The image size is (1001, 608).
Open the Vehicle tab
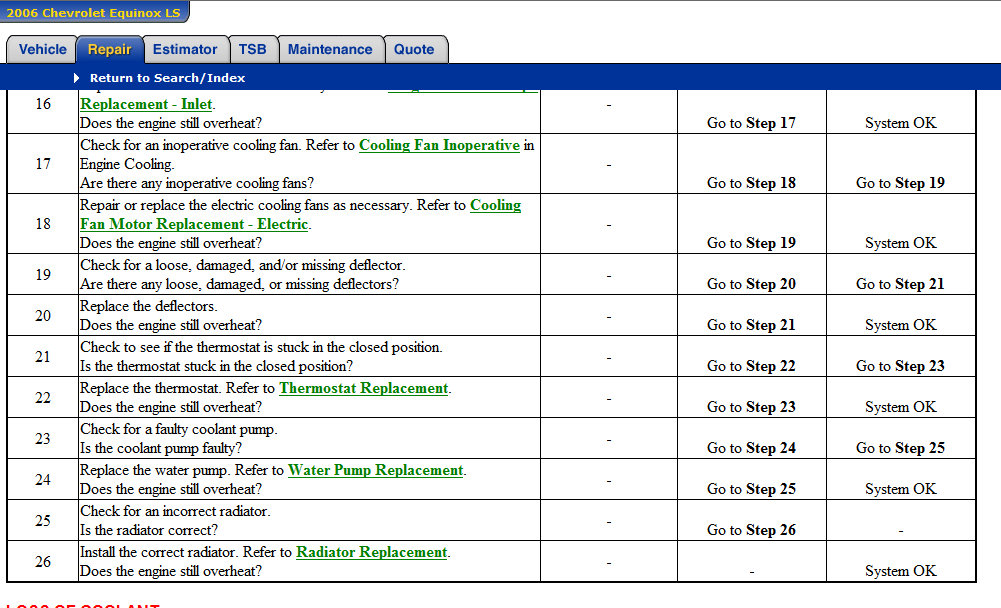coord(42,49)
